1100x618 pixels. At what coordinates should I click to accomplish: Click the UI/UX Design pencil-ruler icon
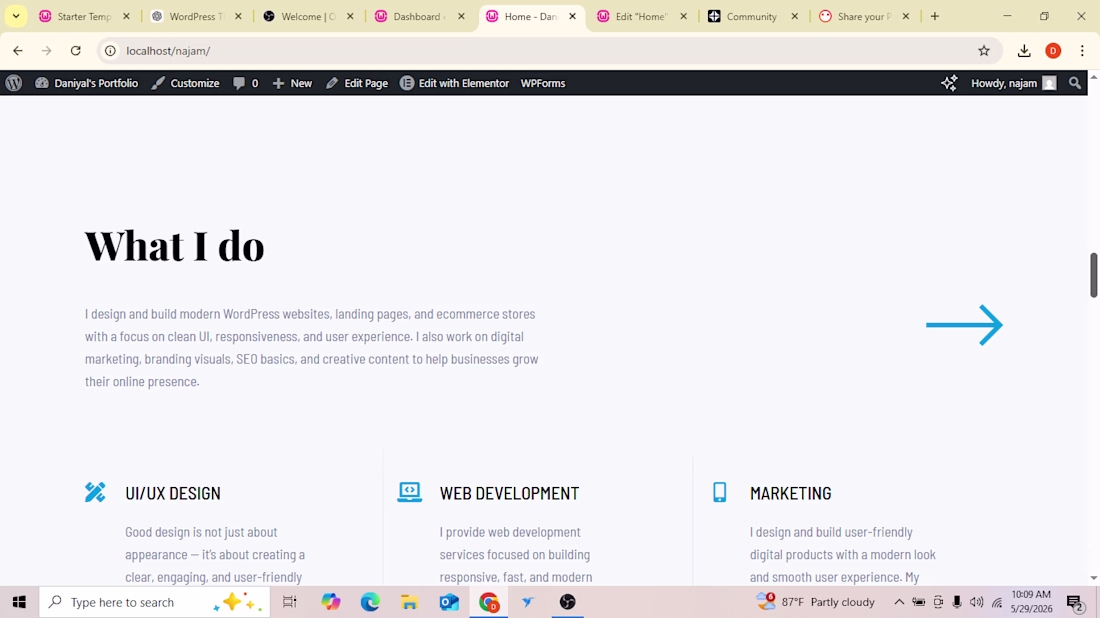point(95,492)
